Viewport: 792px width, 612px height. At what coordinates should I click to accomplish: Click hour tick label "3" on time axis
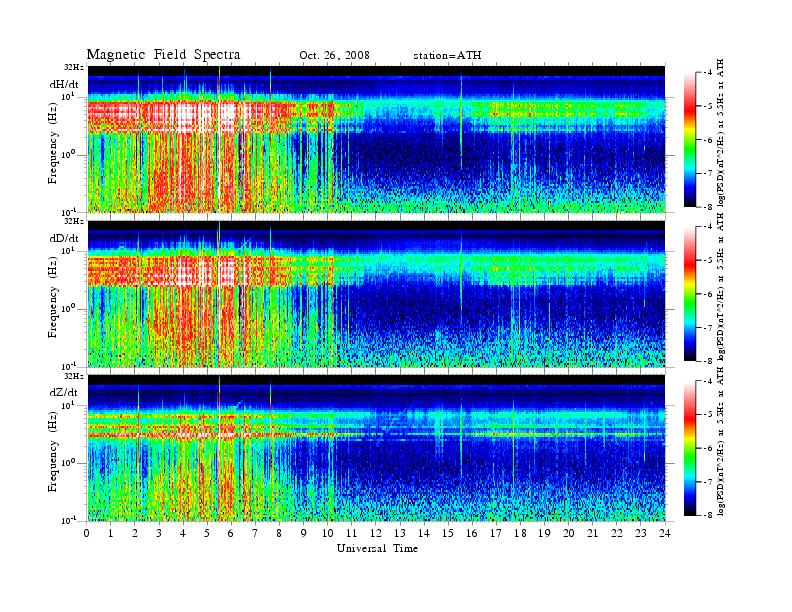159,534
